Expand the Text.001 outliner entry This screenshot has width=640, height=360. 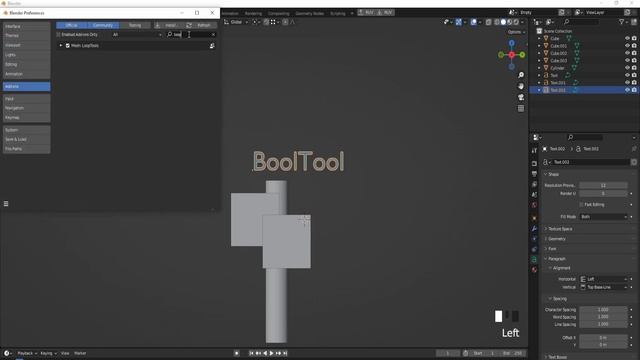point(539,82)
